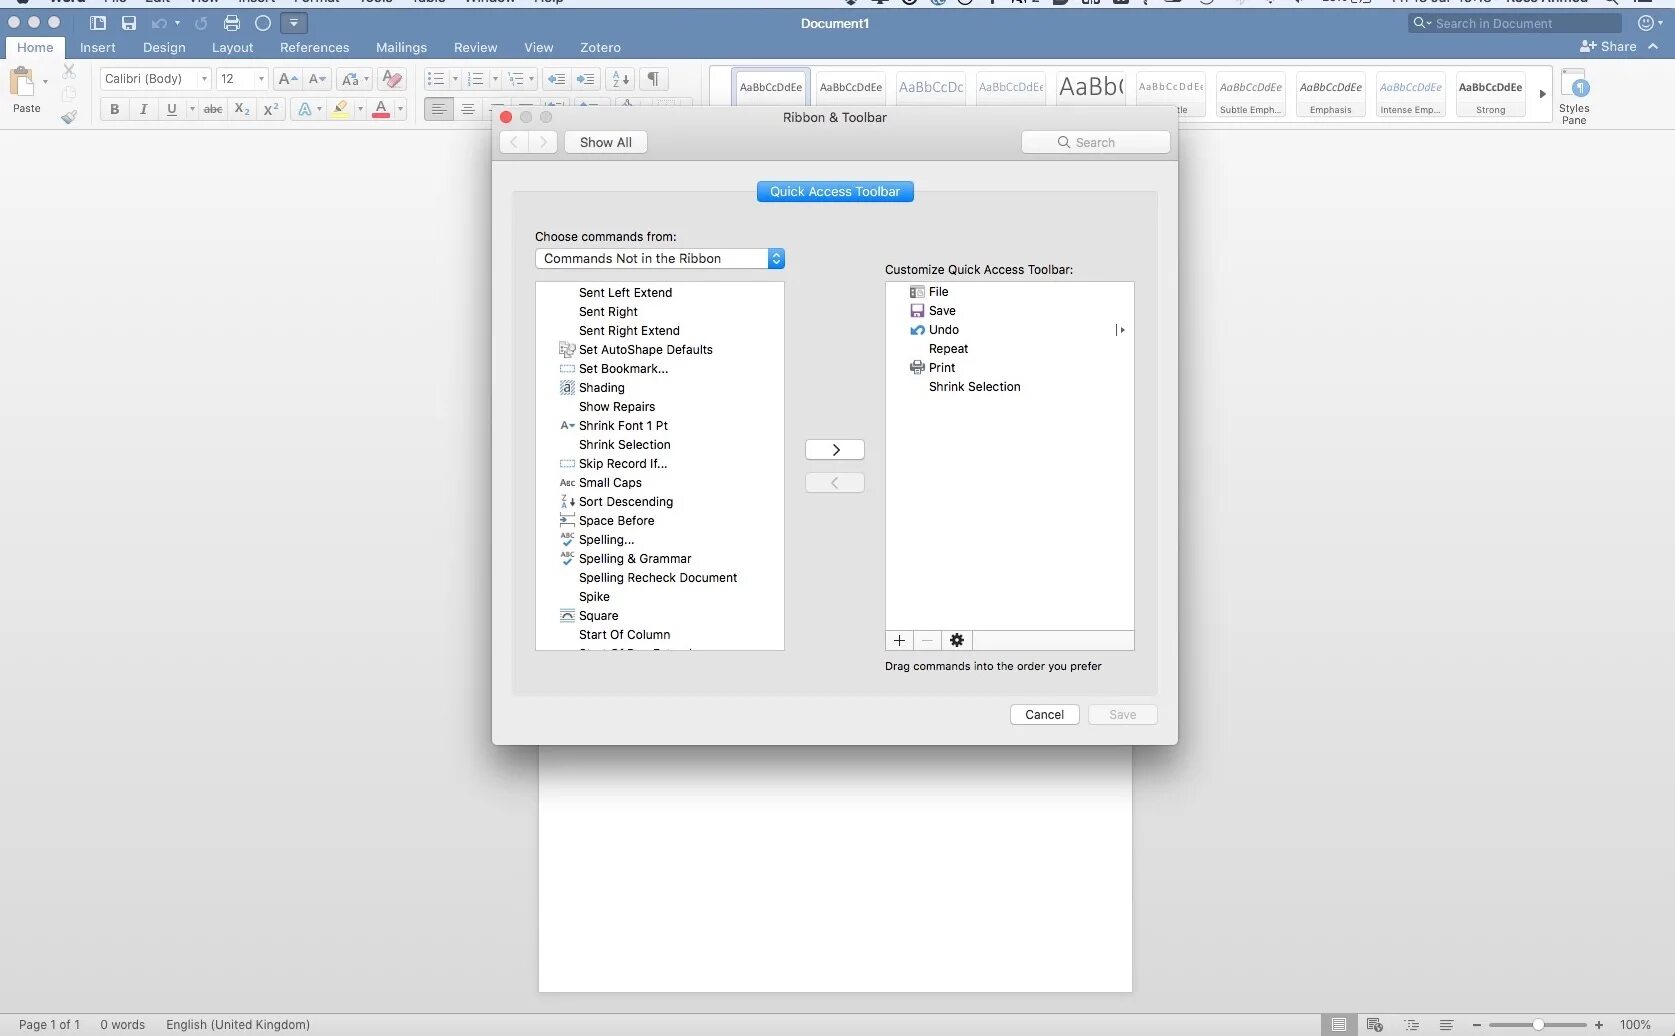
Task: Switch to Draft view in status bar
Action: [x=1446, y=1025]
